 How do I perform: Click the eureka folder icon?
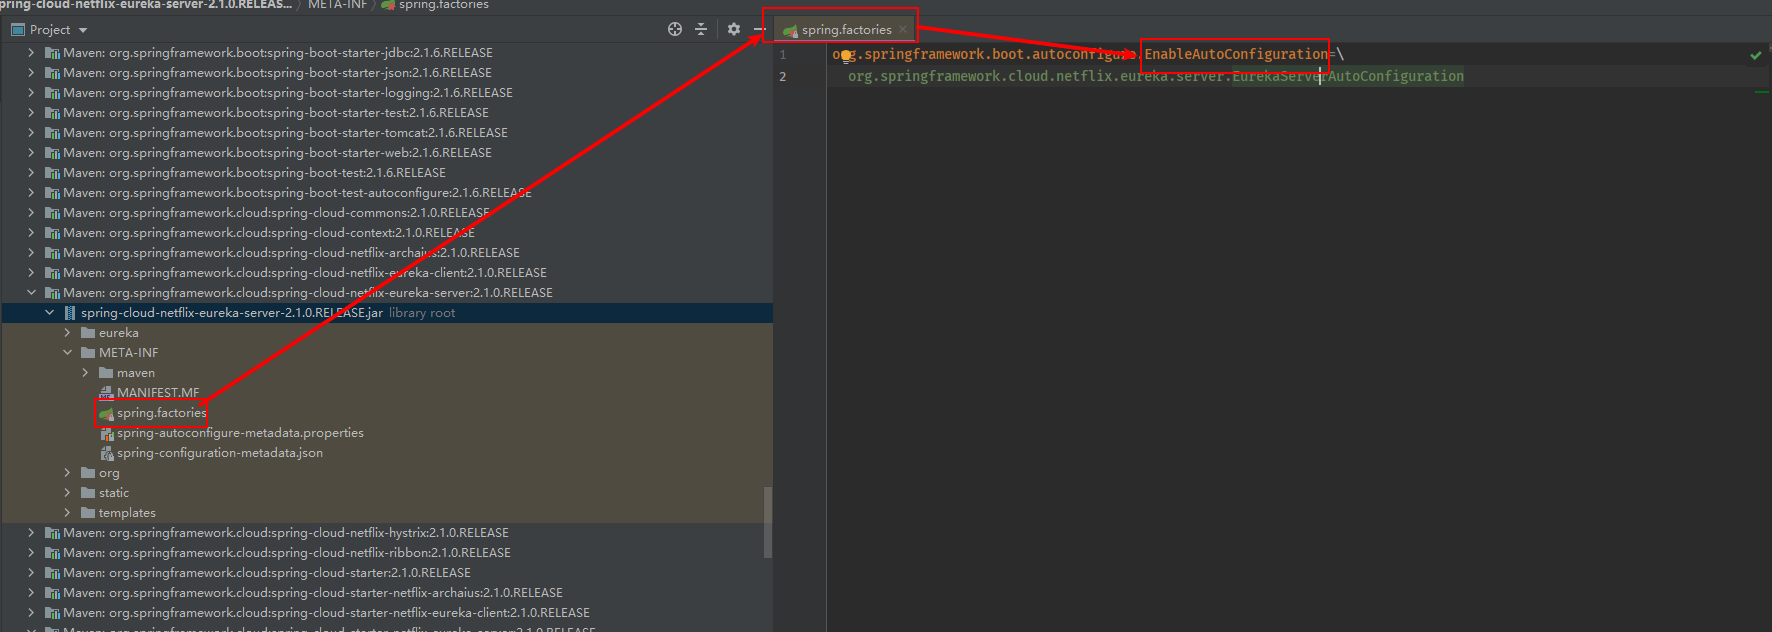88,333
